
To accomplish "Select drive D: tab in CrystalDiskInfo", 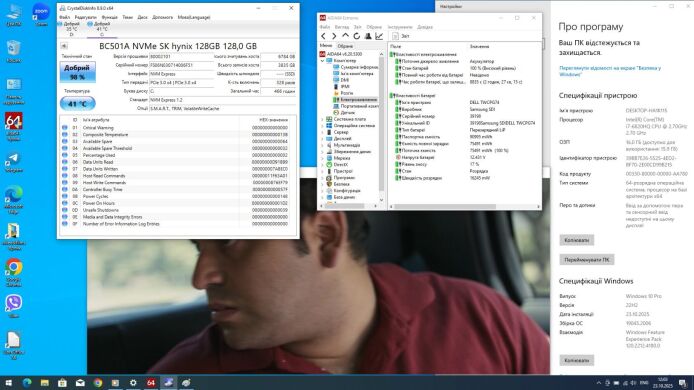I will (x=71, y=29).
